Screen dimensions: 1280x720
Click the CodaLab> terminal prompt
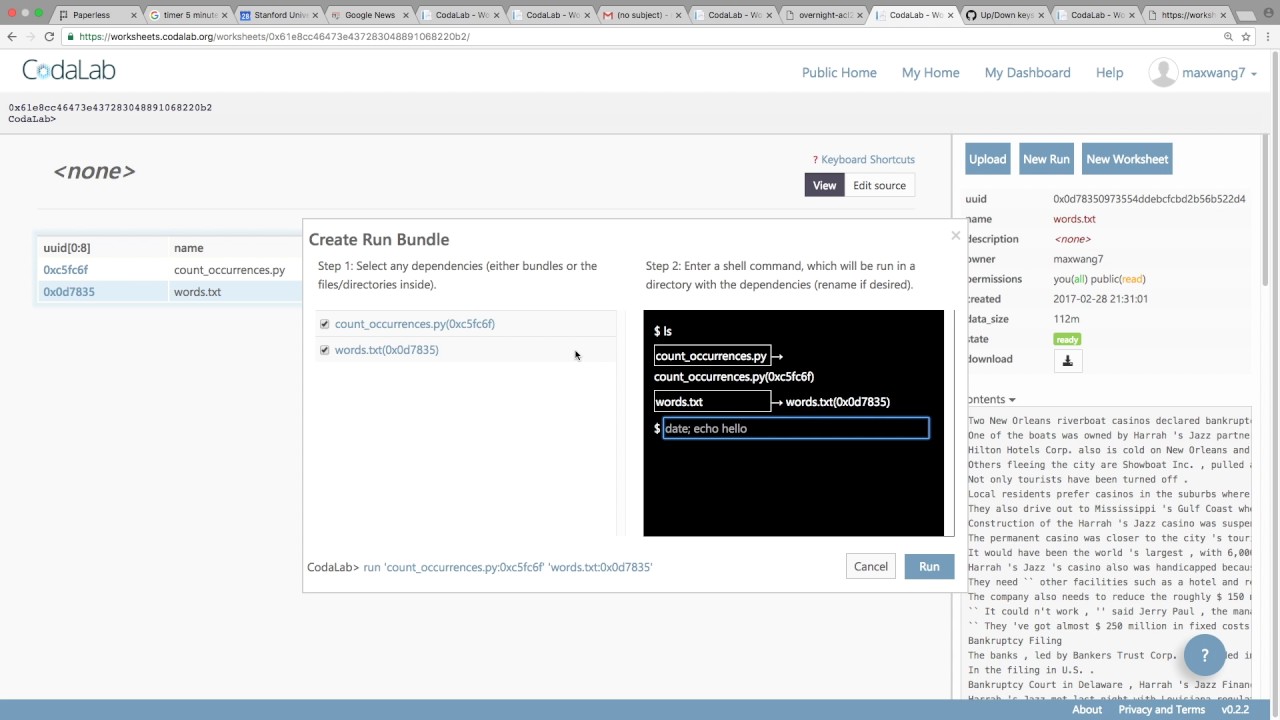coord(32,119)
